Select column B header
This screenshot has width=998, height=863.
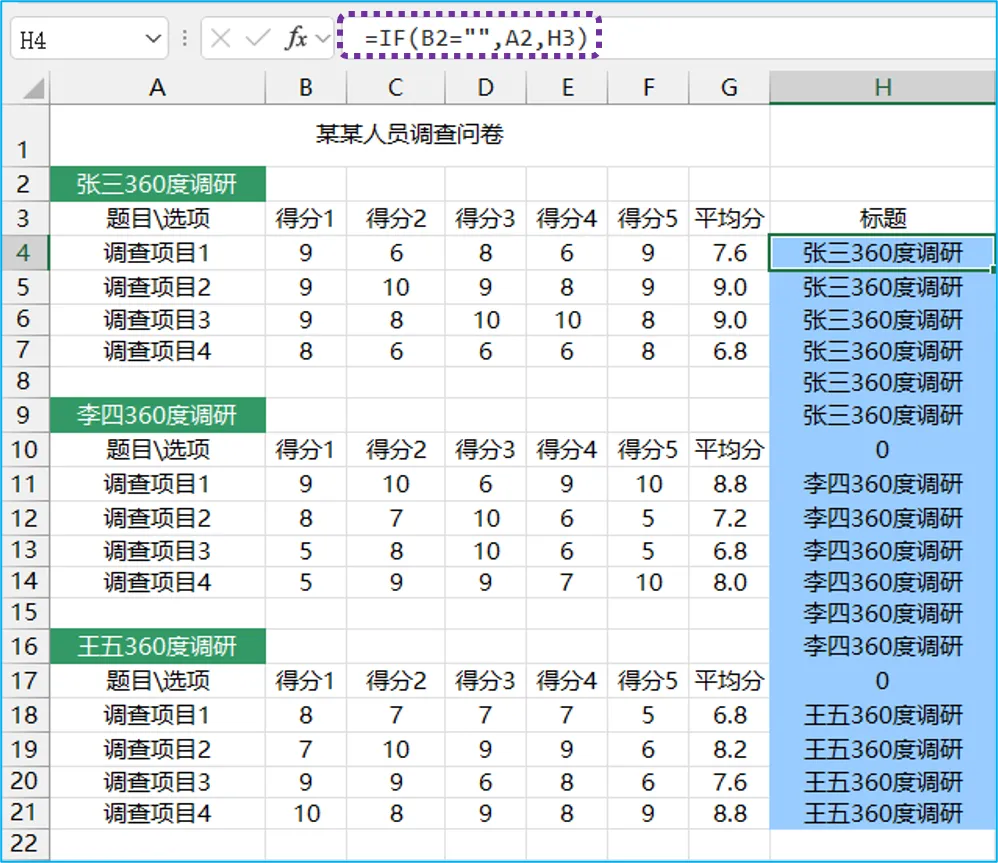click(306, 87)
